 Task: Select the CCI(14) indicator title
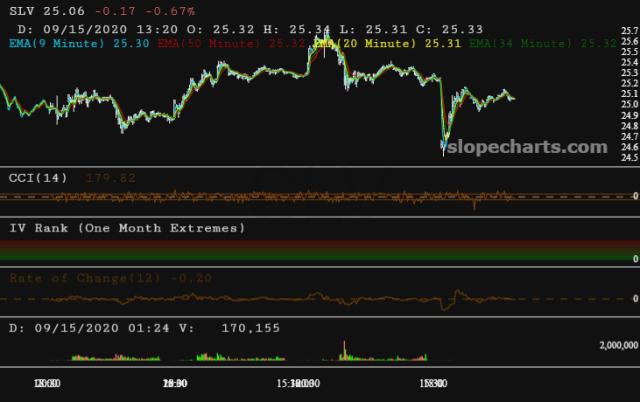tap(38, 178)
